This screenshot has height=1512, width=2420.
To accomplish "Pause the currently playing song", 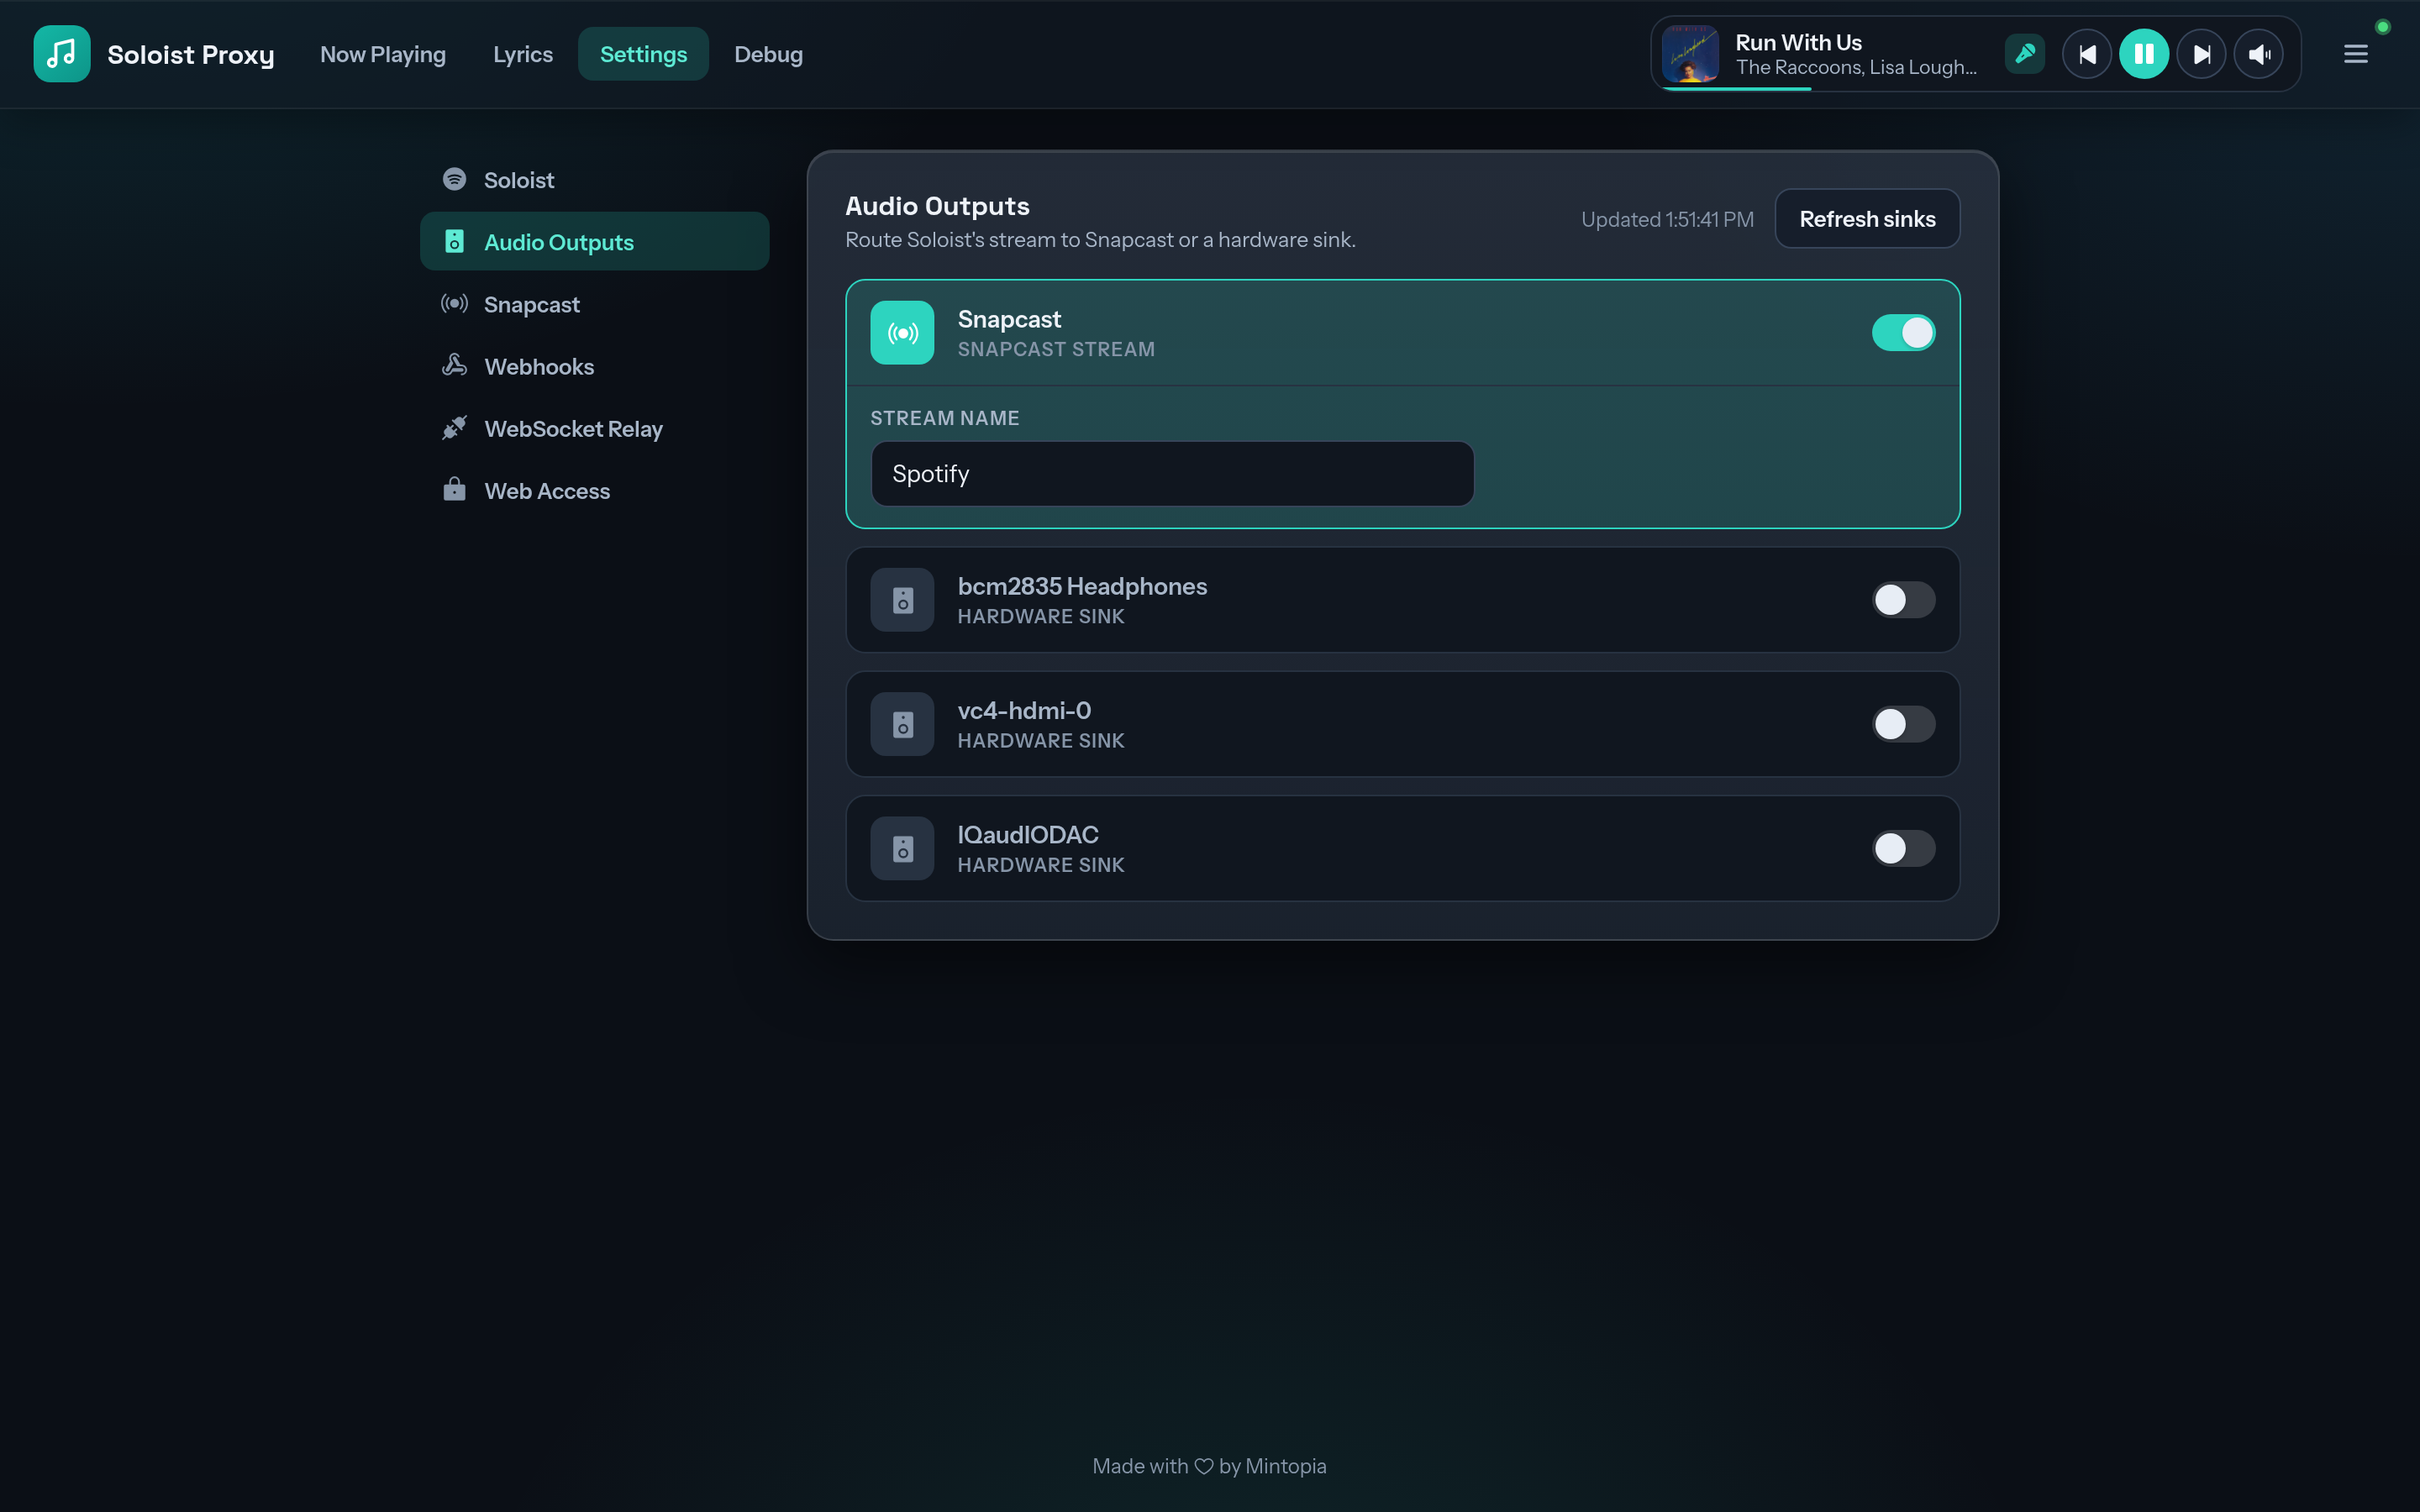I will point(2144,54).
